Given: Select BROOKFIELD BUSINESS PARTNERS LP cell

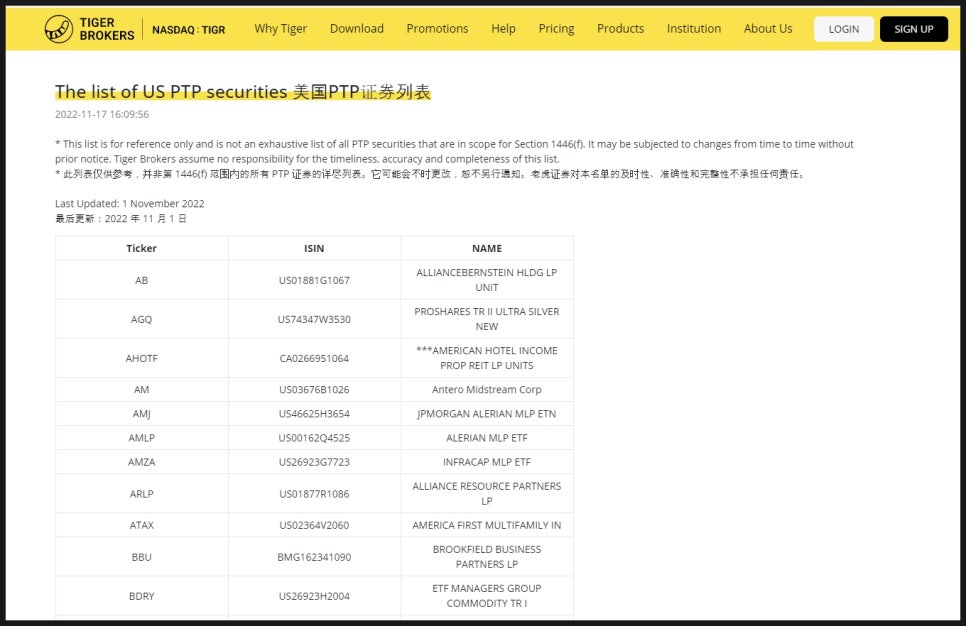Looking at the screenshot, I should click(487, 557).
